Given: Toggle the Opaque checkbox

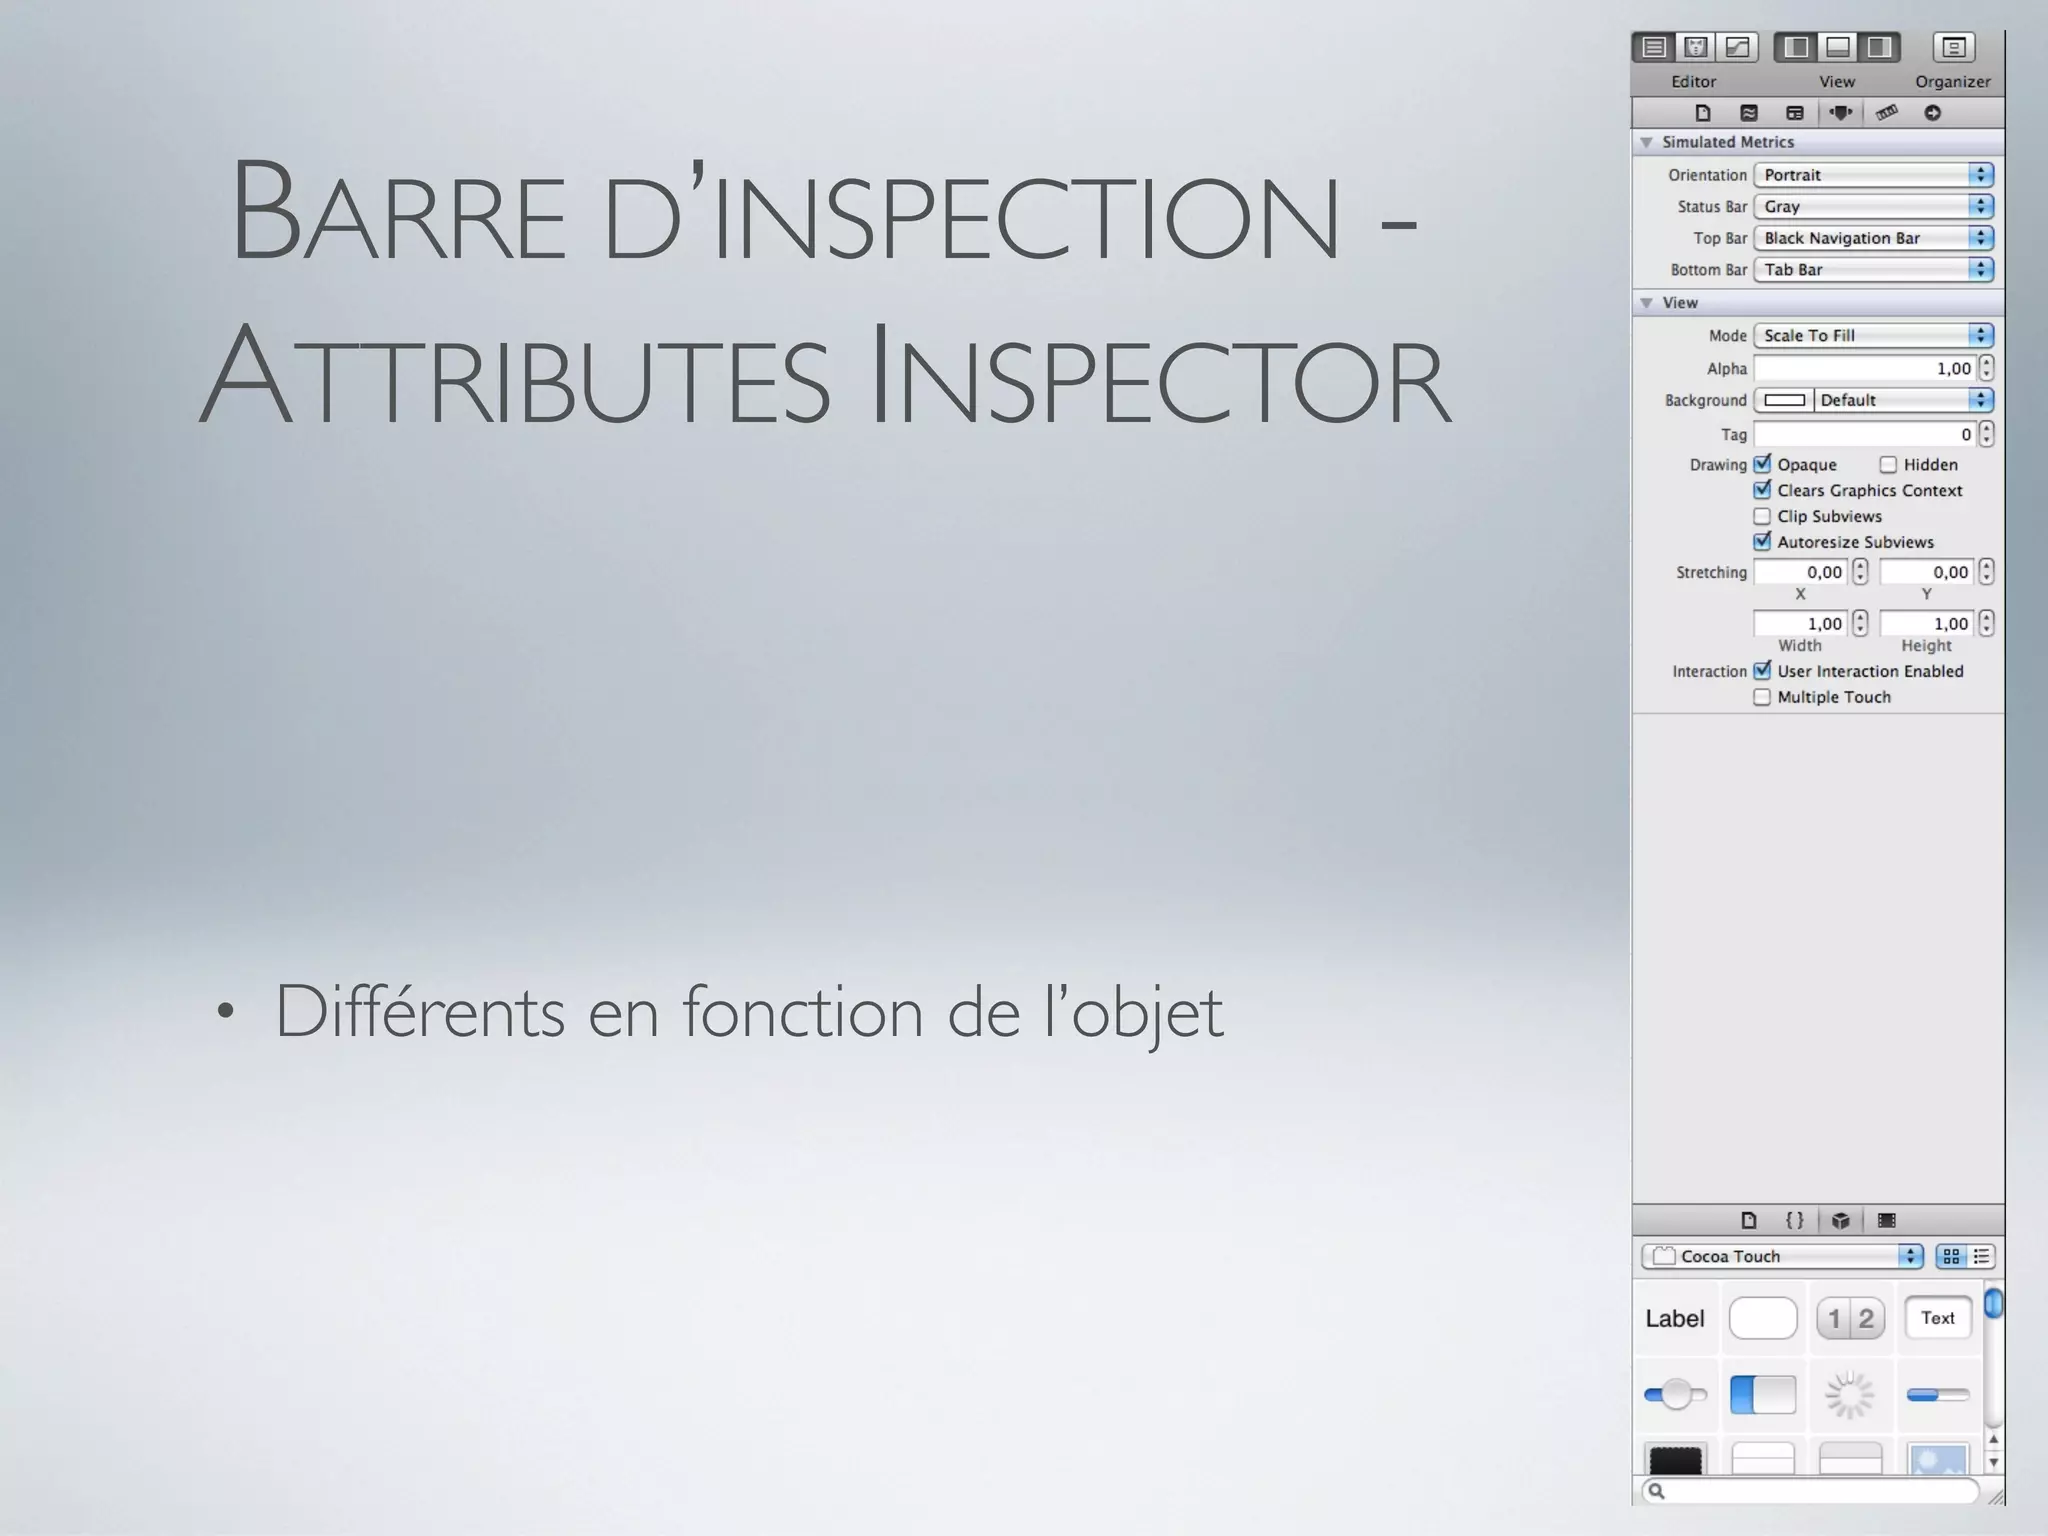Looking at the screenshot, I should 1762,464.
